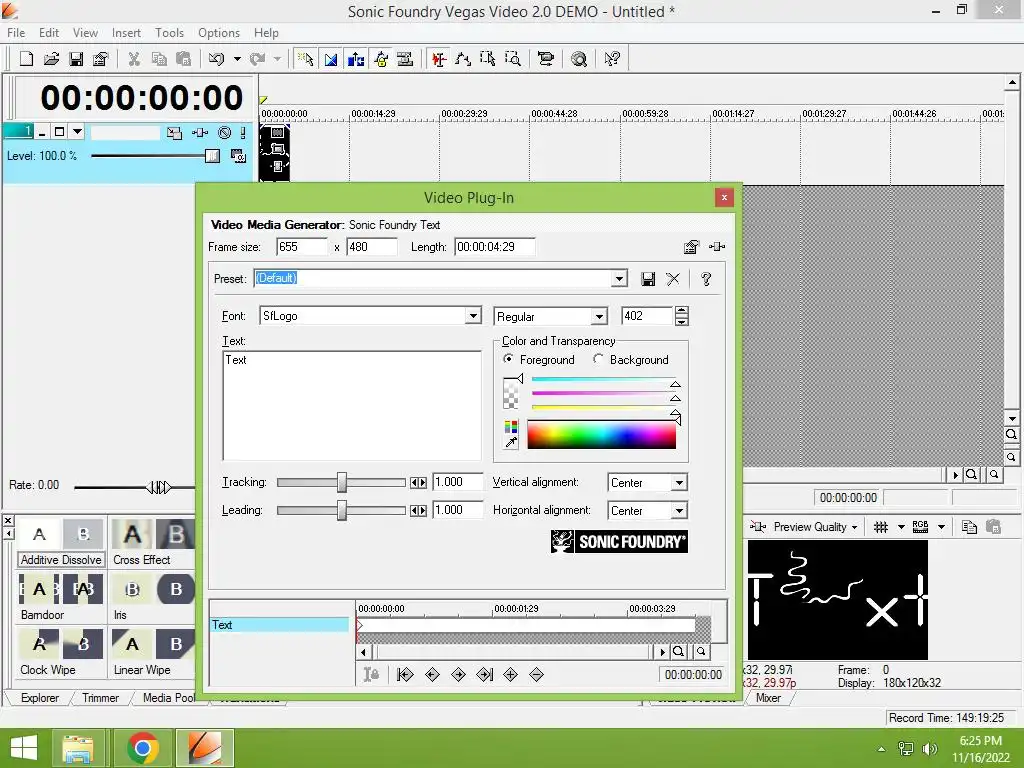The width and height of the screenshot is (1024, 768).
Task: Select the Foreground radio button
Action: point(509,359)
